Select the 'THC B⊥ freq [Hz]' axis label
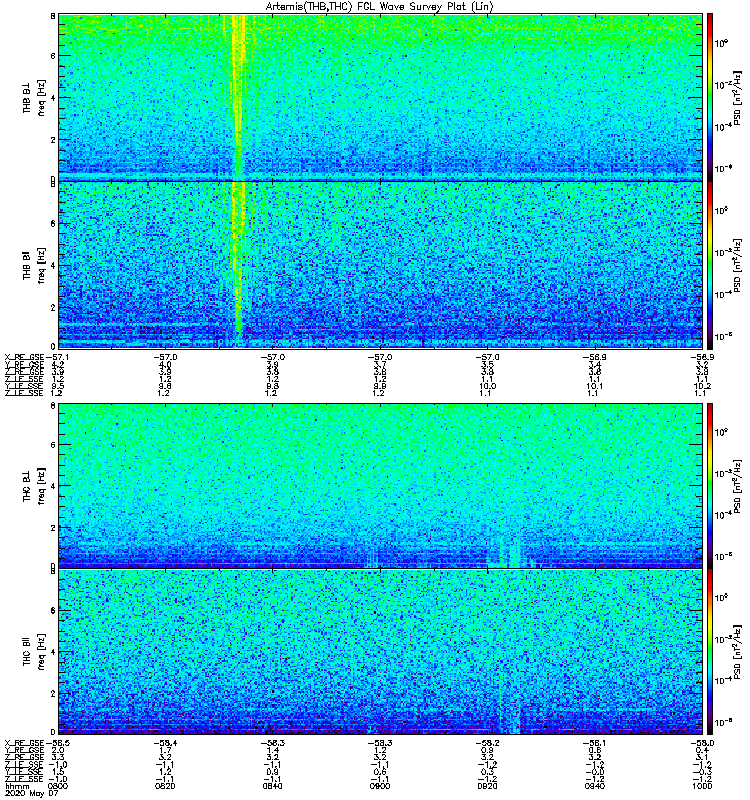 click(34, 486)
